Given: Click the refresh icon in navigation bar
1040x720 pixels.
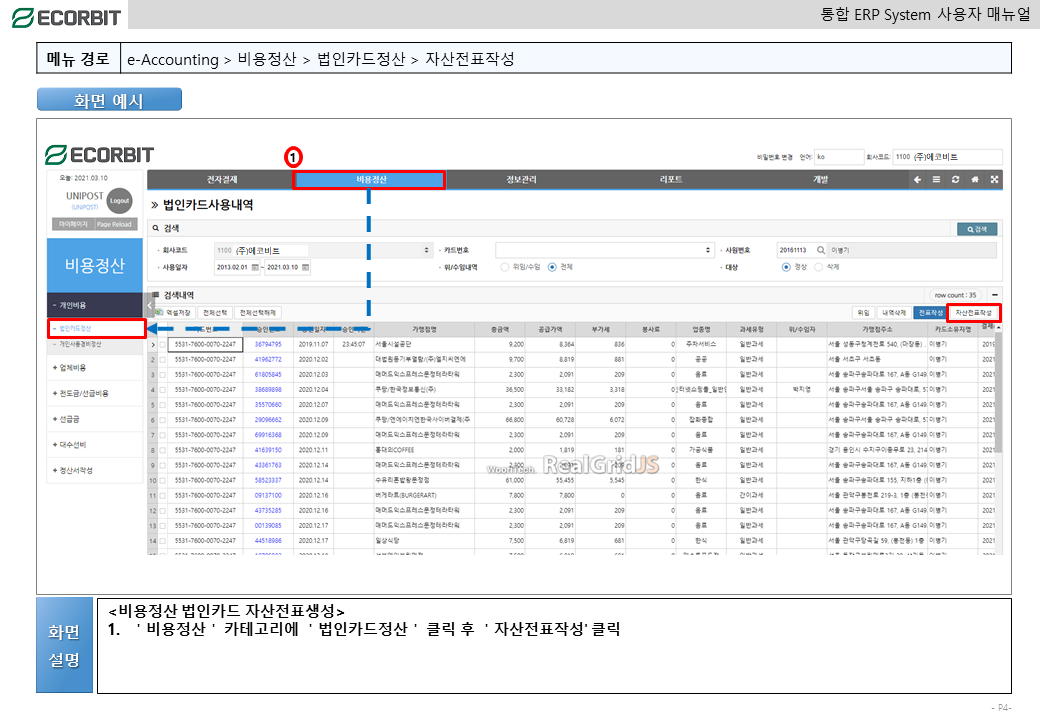Looking at the screenshot, I should 956,180.
